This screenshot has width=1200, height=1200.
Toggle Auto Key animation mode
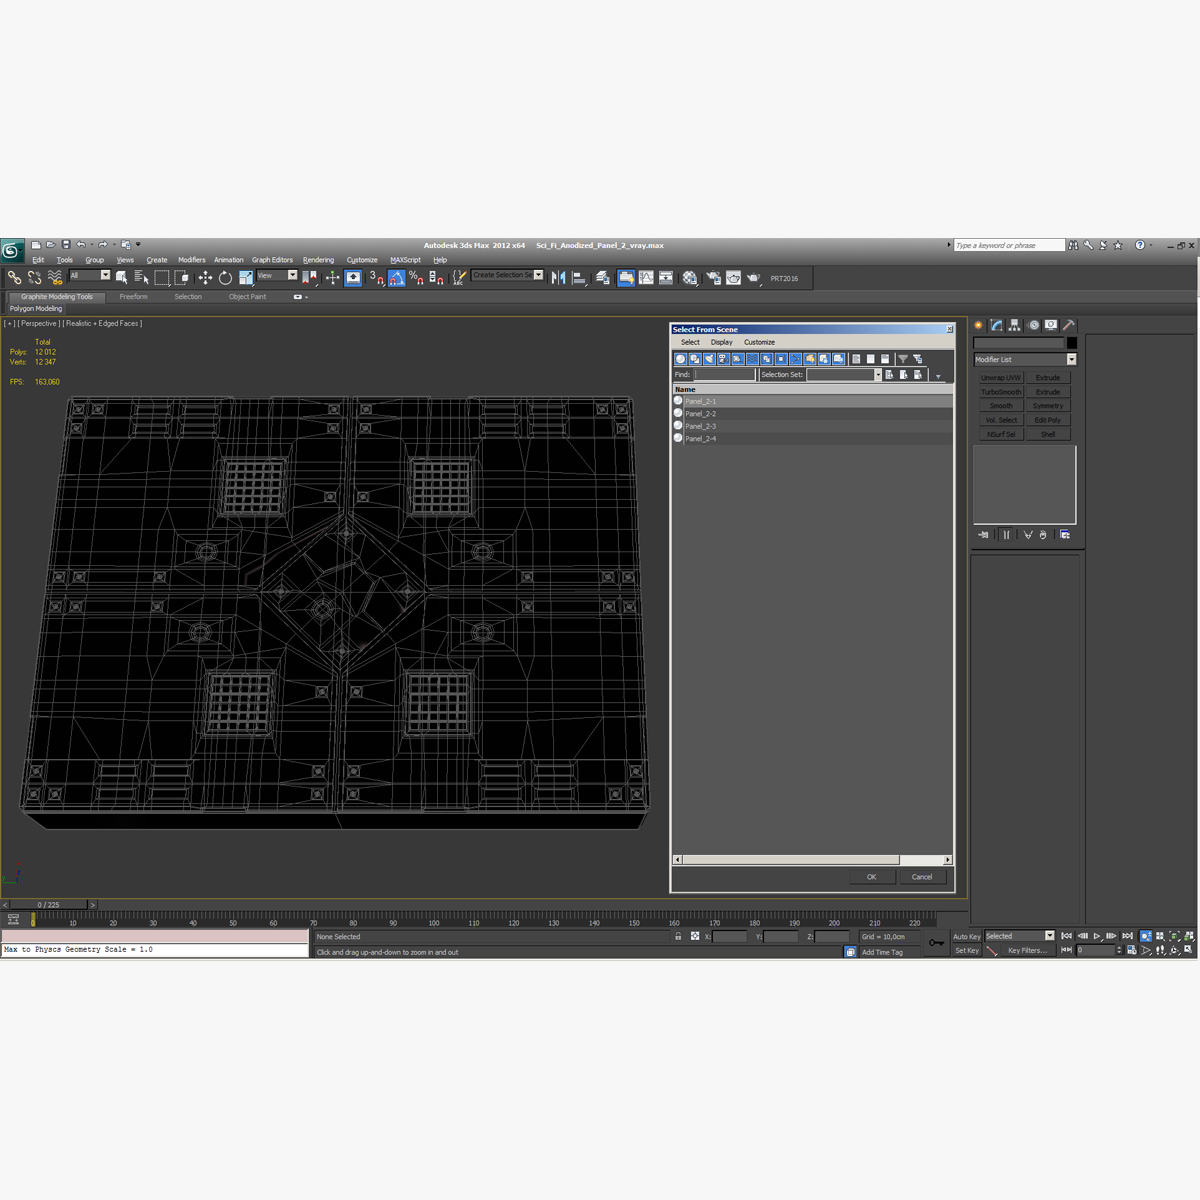point(967,937)
